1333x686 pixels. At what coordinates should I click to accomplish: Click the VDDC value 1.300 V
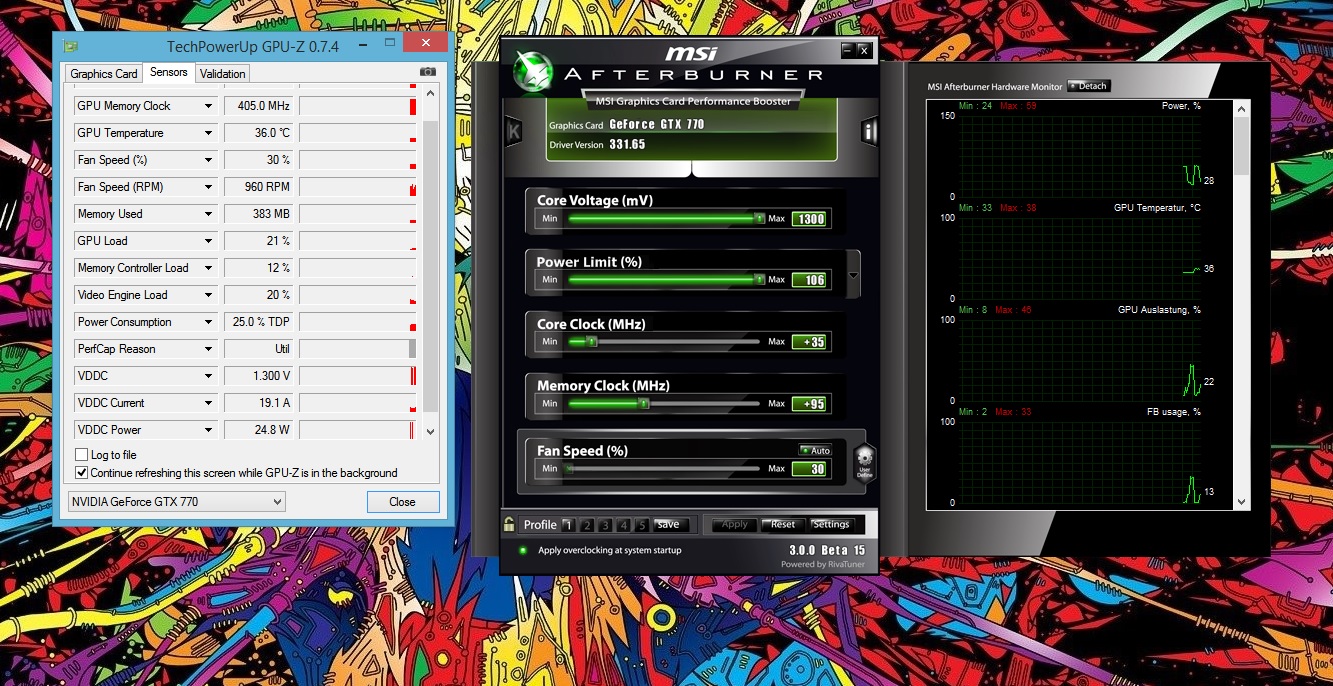[x=259, y=376]
